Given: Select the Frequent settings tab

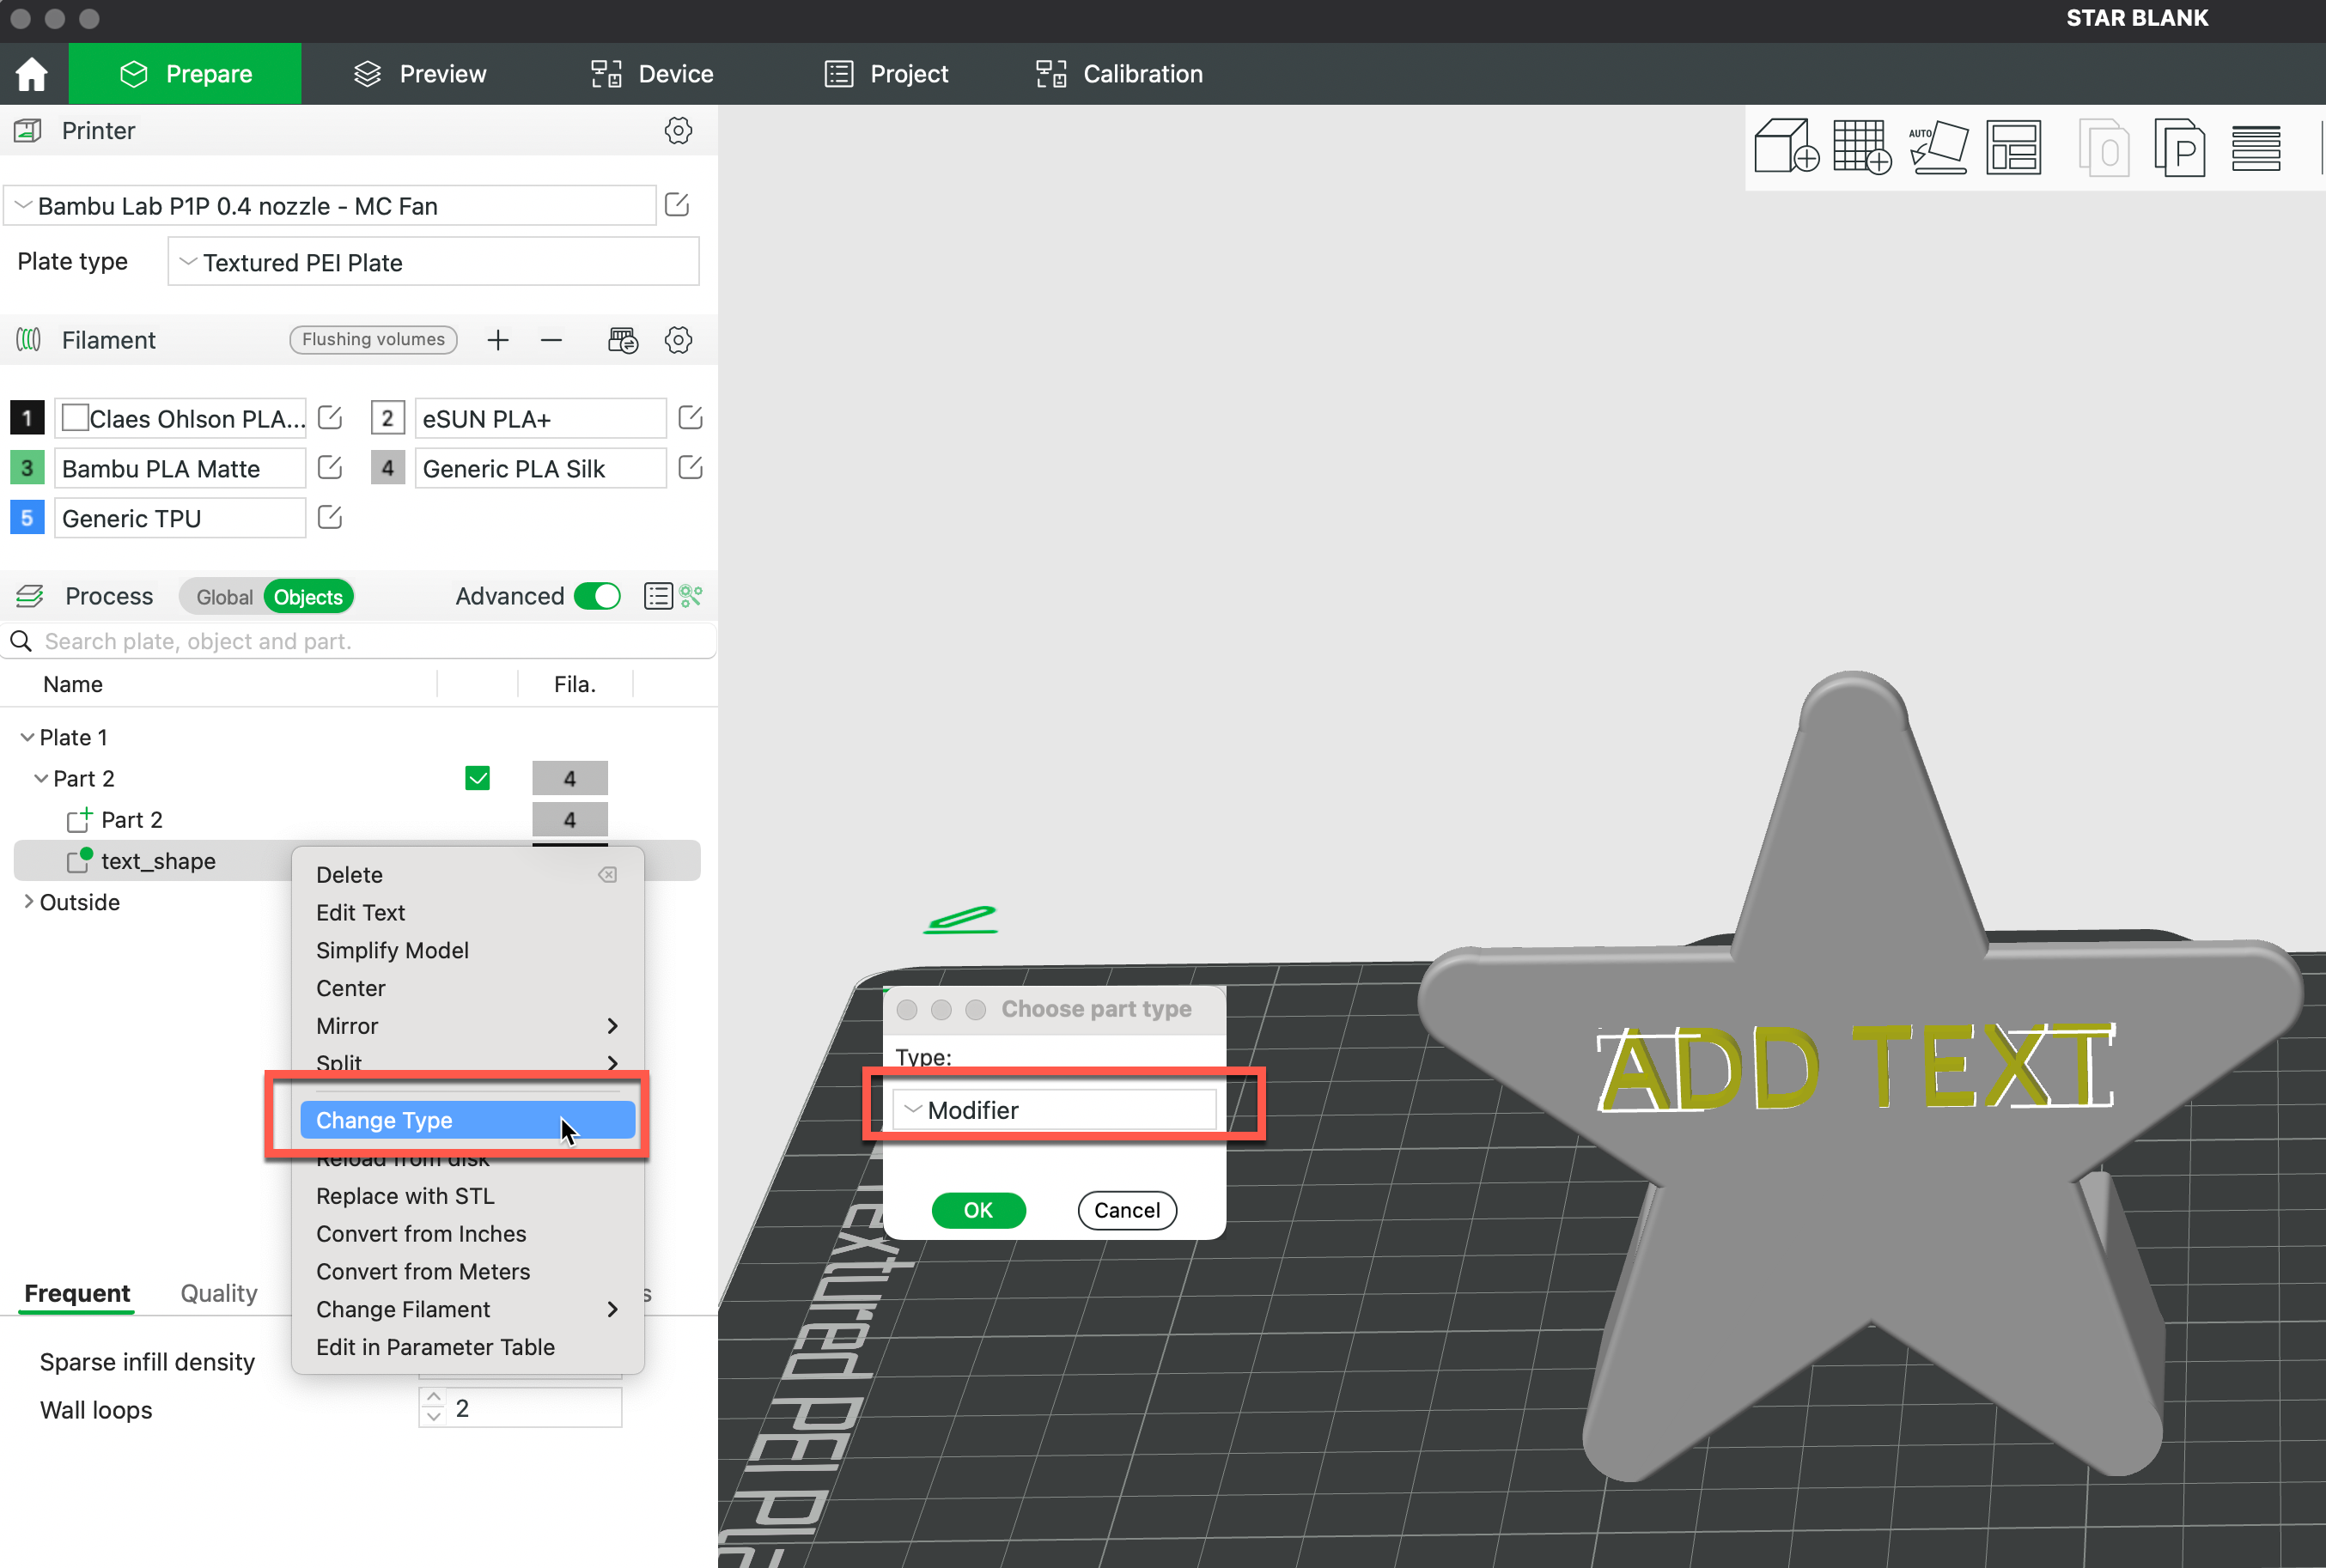Looking at the screenshot, I should pyautogui.click(x=77, y=1293).
